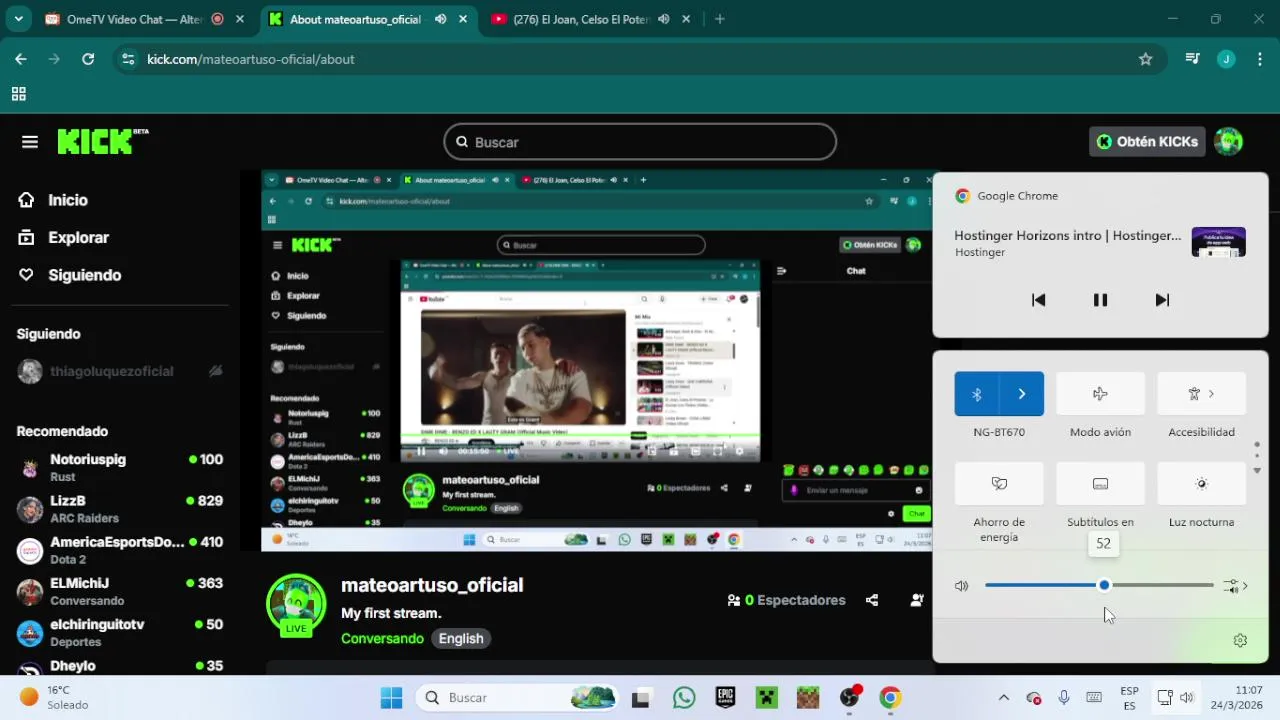This screenshot has width=1280, height=720.
Task: Focus the Kick Buscar search field
Action: click(640, 142)
